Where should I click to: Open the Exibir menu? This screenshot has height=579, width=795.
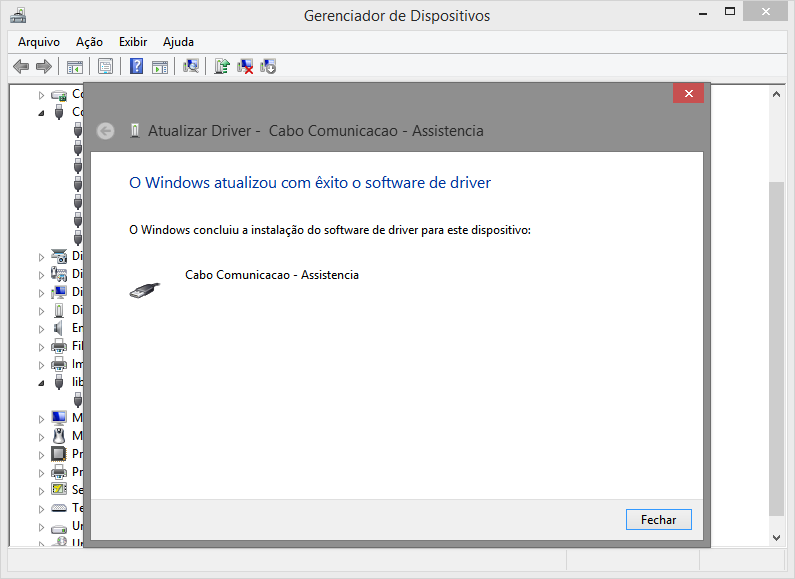click(x=133, y=42)
